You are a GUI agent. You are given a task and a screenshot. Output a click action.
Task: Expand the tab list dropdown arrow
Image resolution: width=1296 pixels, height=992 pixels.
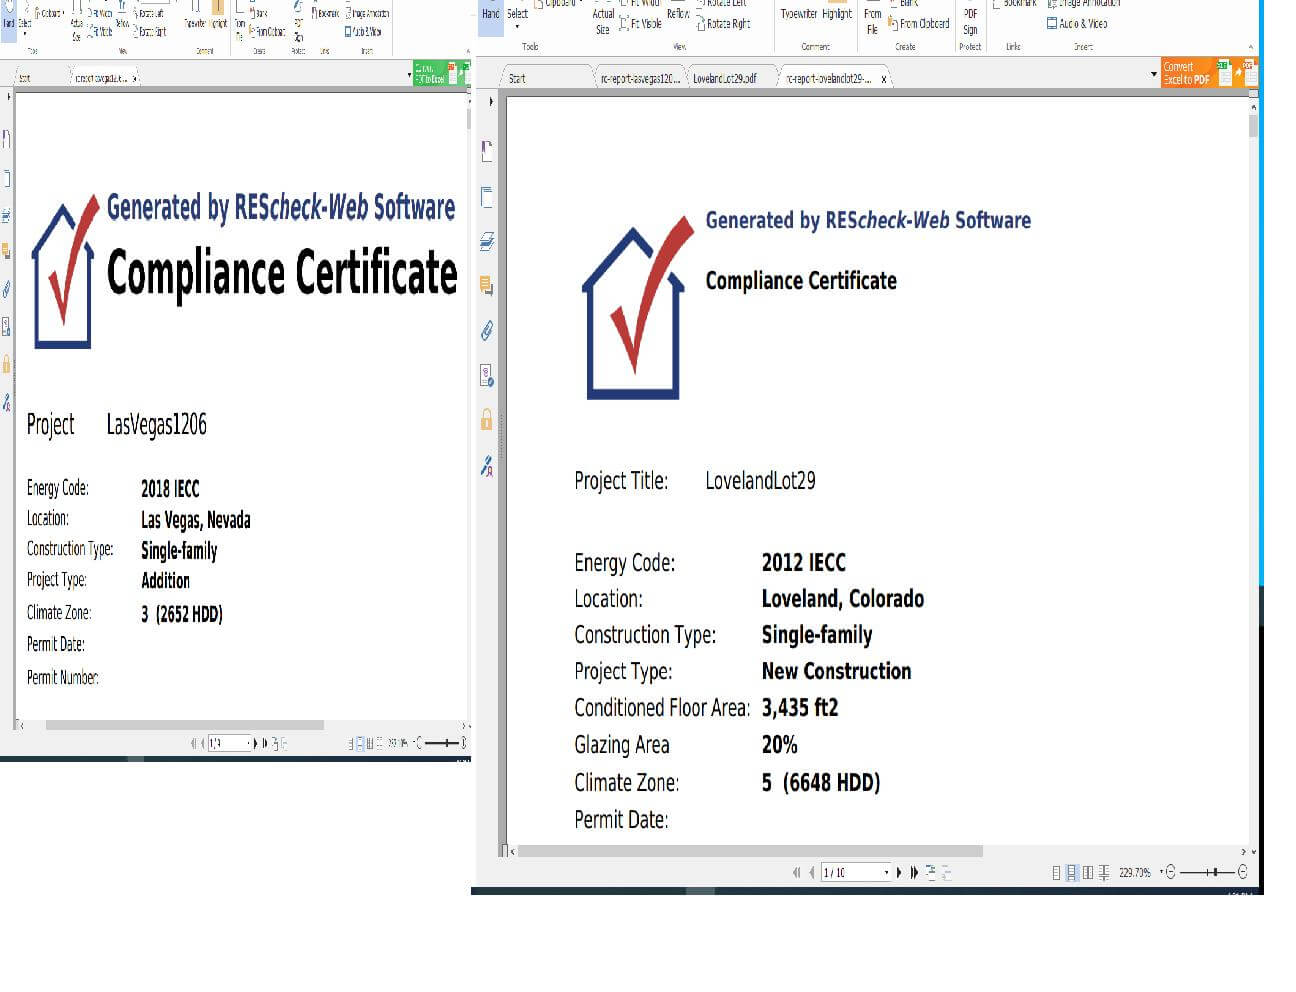(1154, 75)
